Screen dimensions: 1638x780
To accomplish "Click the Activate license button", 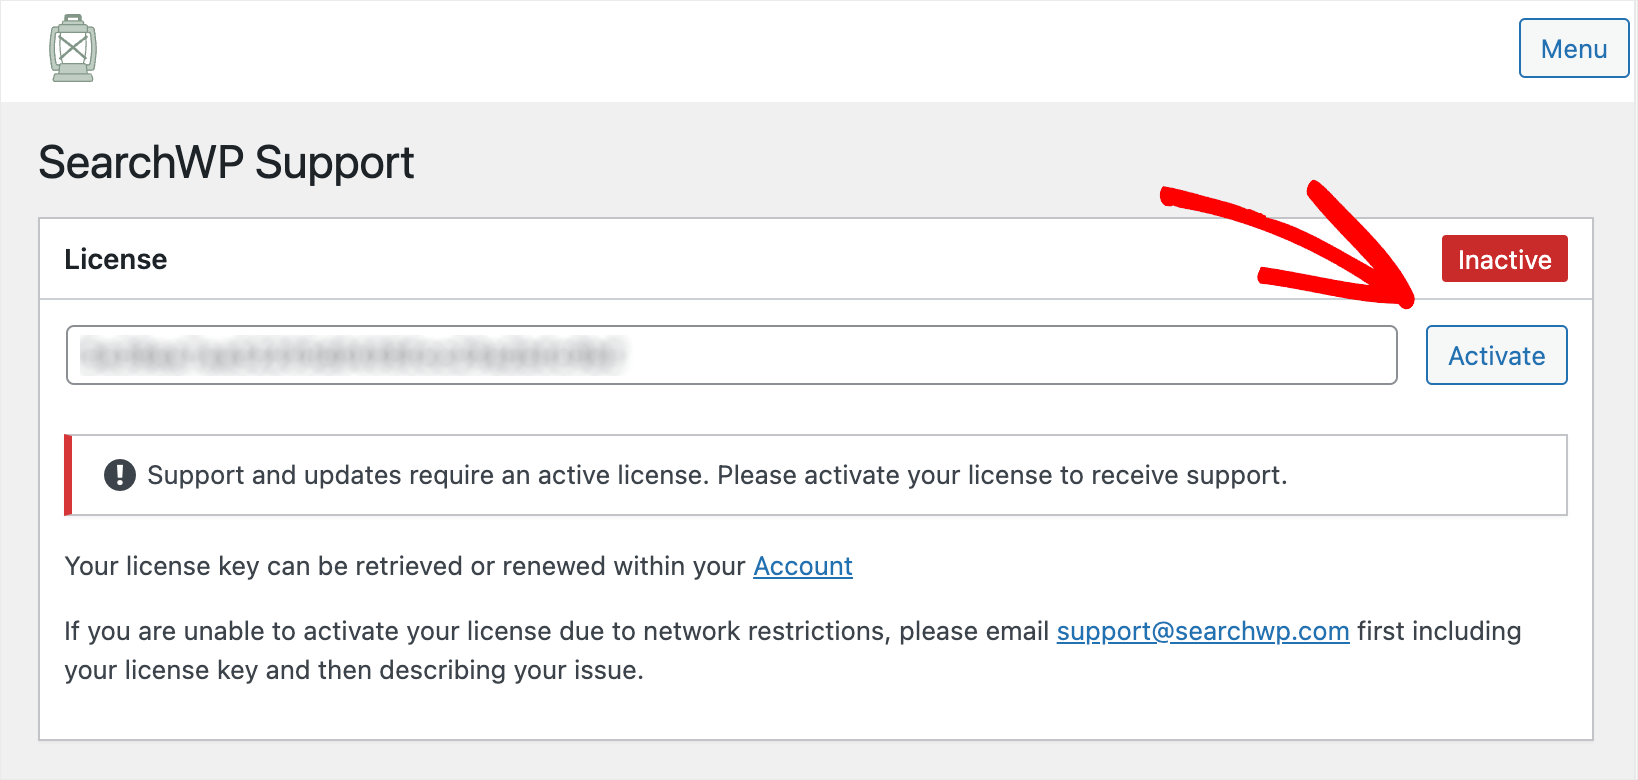I will (x=1496, y=355).
